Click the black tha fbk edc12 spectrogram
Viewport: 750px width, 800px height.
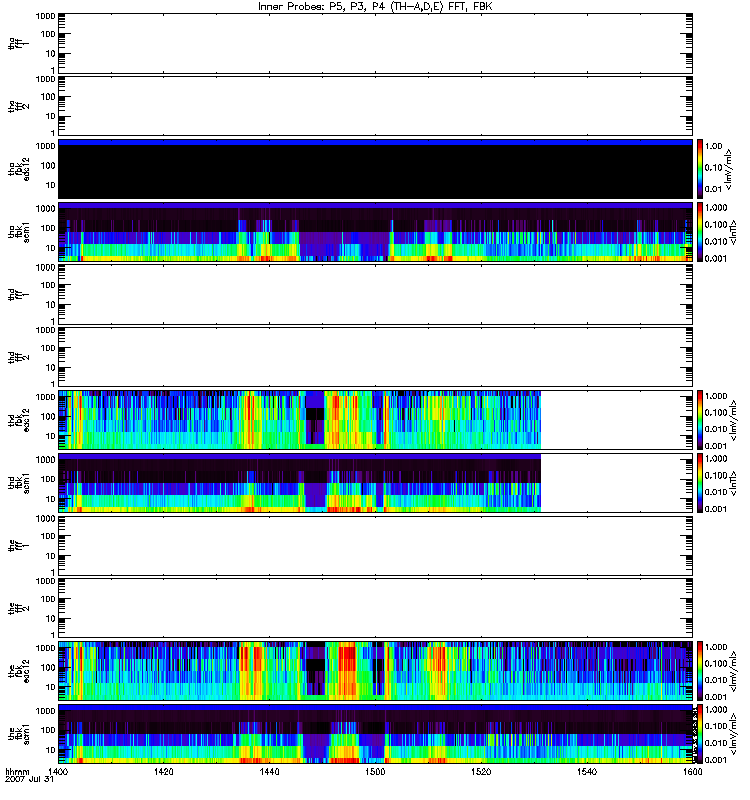(375, 169)
